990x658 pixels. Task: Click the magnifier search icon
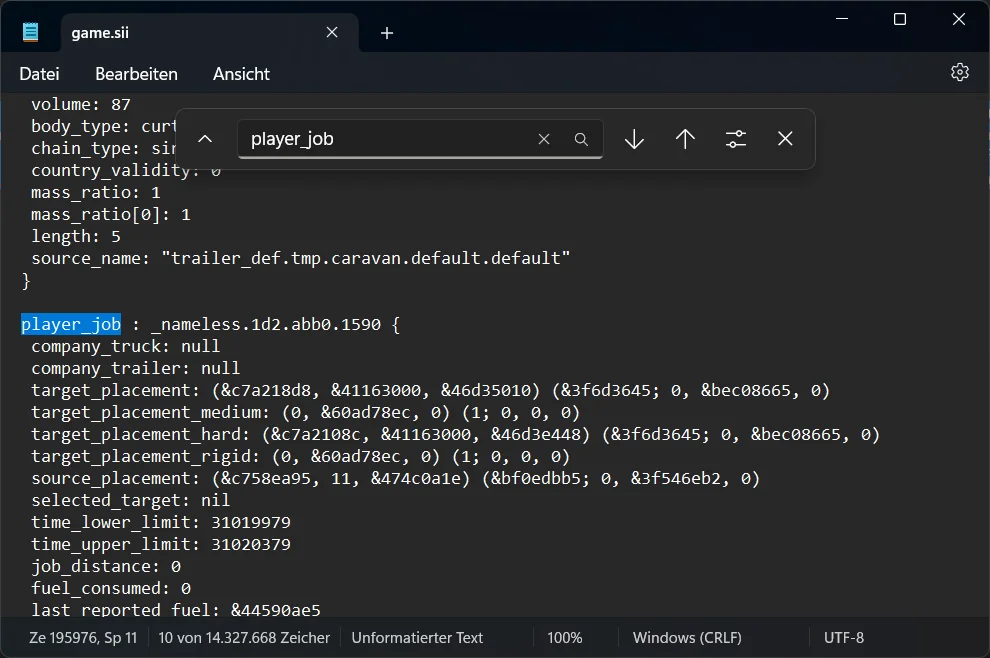pyautogui.click(x=581, y=139)
